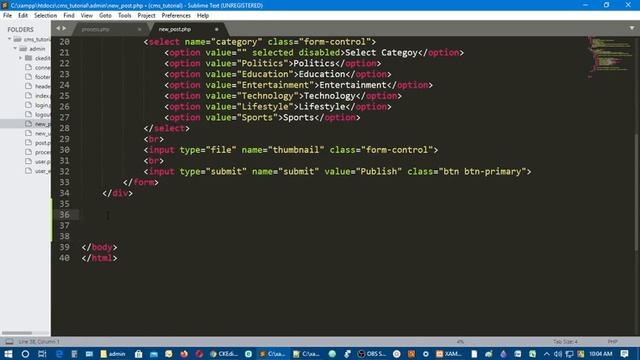The width and height of the screenshot is (640, 360).
Task: Collapse the admin folder
Action: point(15,49)
